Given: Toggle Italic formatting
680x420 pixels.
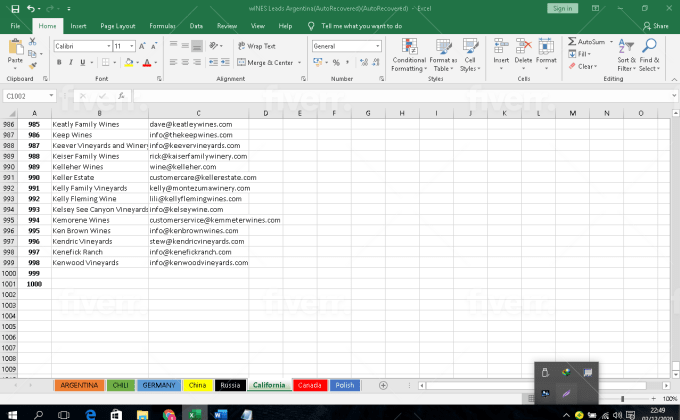Looking at the screenshot, I should [x=72, y=62].
